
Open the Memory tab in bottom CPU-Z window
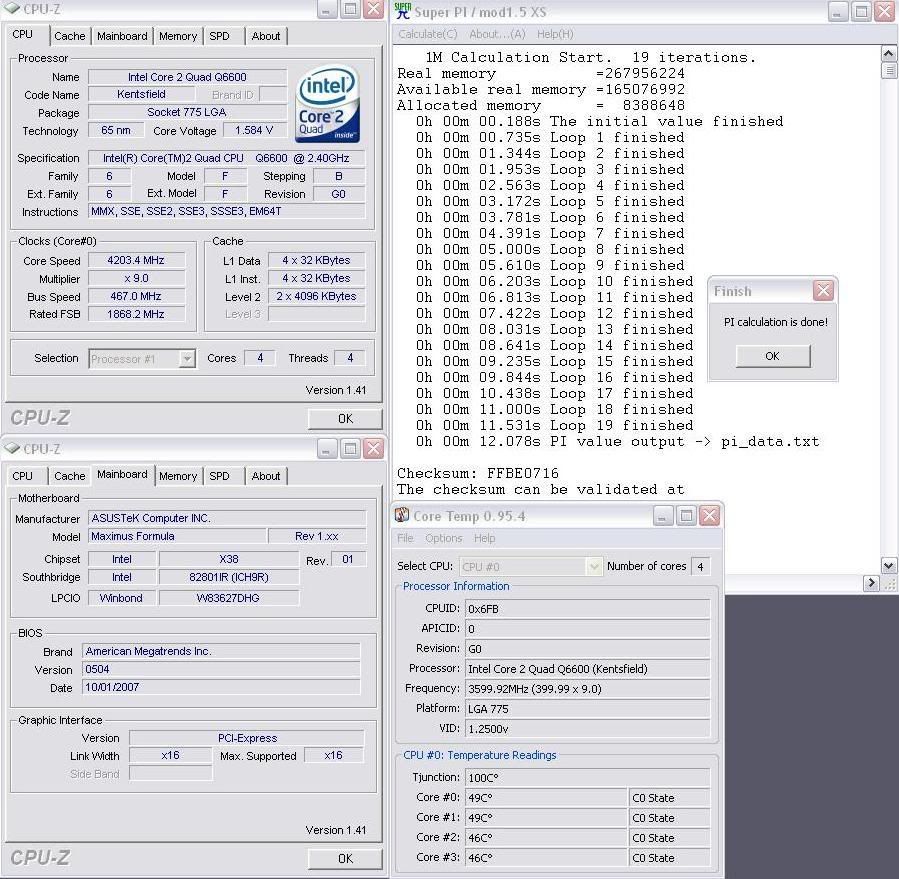178,476
